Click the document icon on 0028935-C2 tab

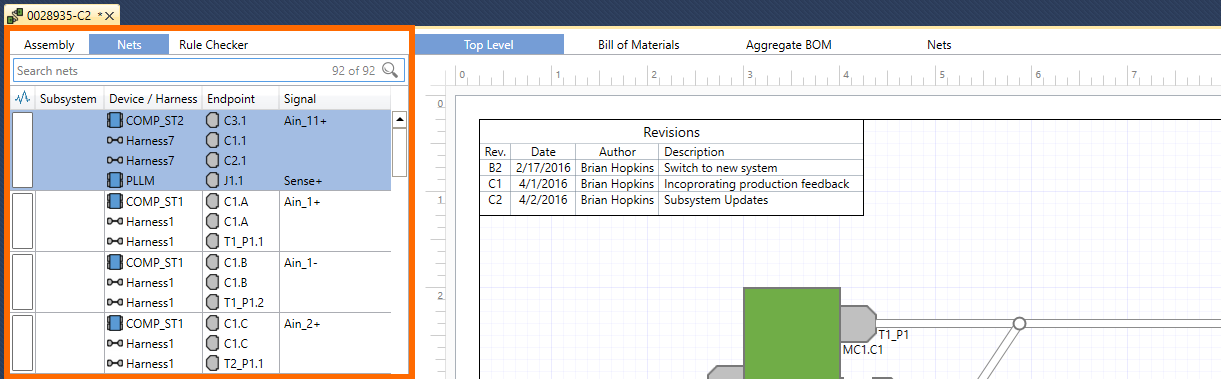click(16, 15)
